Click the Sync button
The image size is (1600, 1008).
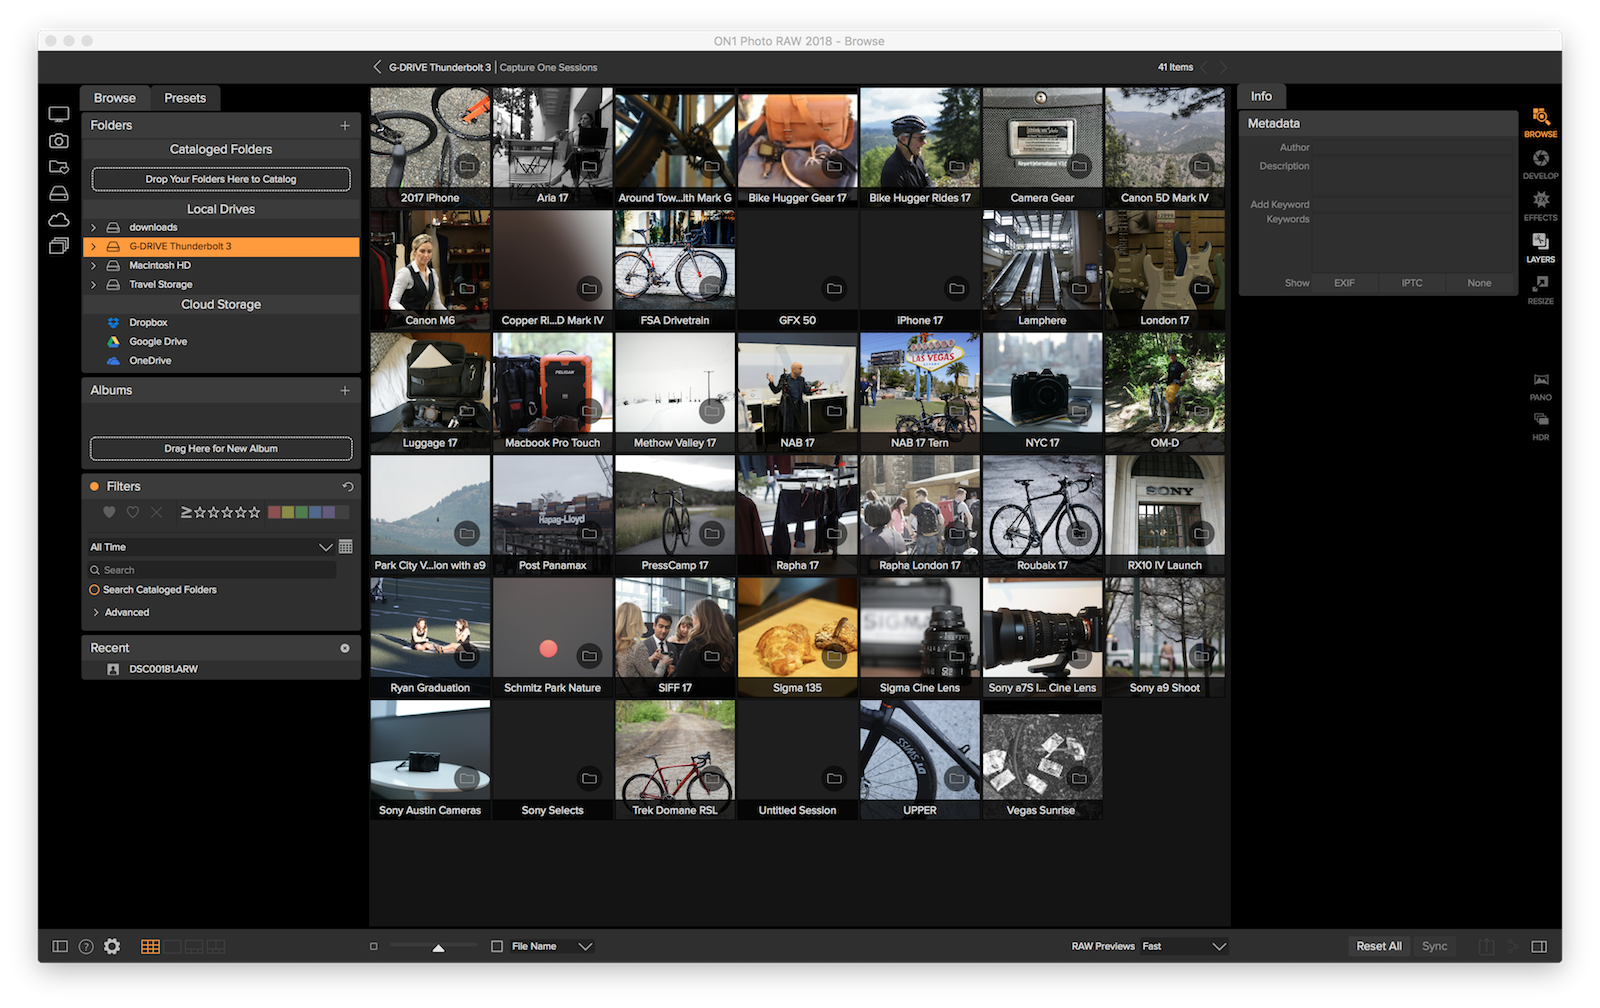(x=1435, y=946)
